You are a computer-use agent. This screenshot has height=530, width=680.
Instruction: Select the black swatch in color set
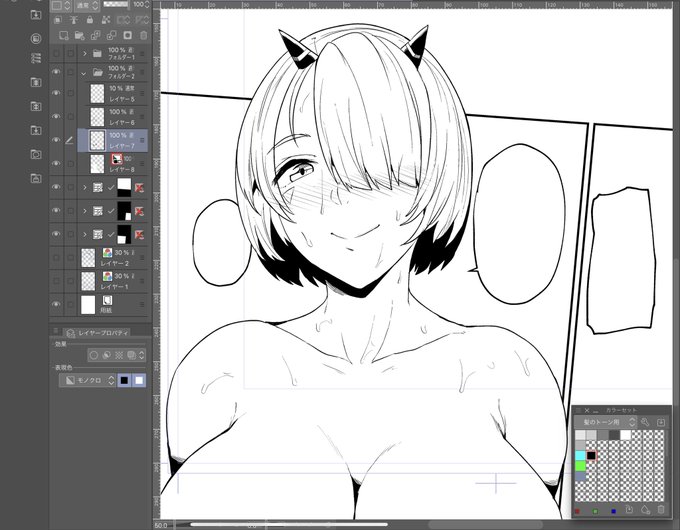point(591,456)
